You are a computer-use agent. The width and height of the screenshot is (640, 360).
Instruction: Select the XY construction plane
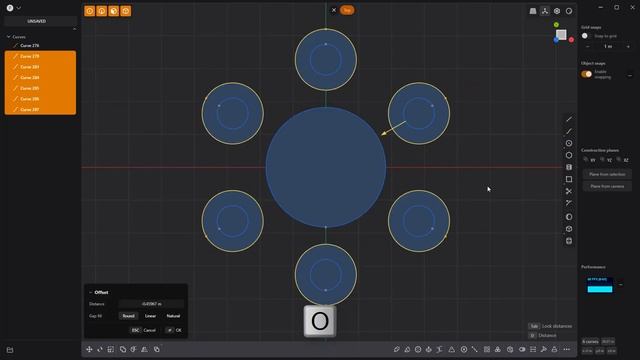pyautogui.click(x=589, y=160)
